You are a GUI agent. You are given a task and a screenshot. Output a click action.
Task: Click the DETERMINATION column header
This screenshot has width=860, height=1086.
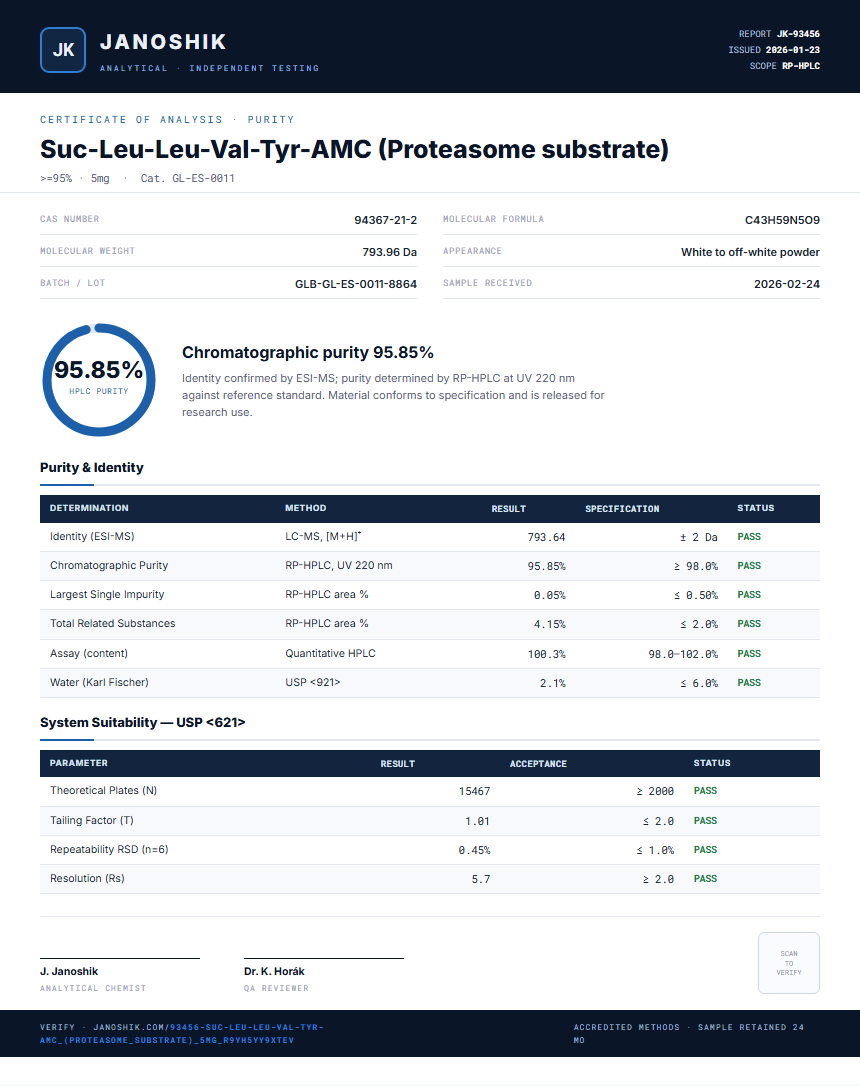click(x=89, y=508)
